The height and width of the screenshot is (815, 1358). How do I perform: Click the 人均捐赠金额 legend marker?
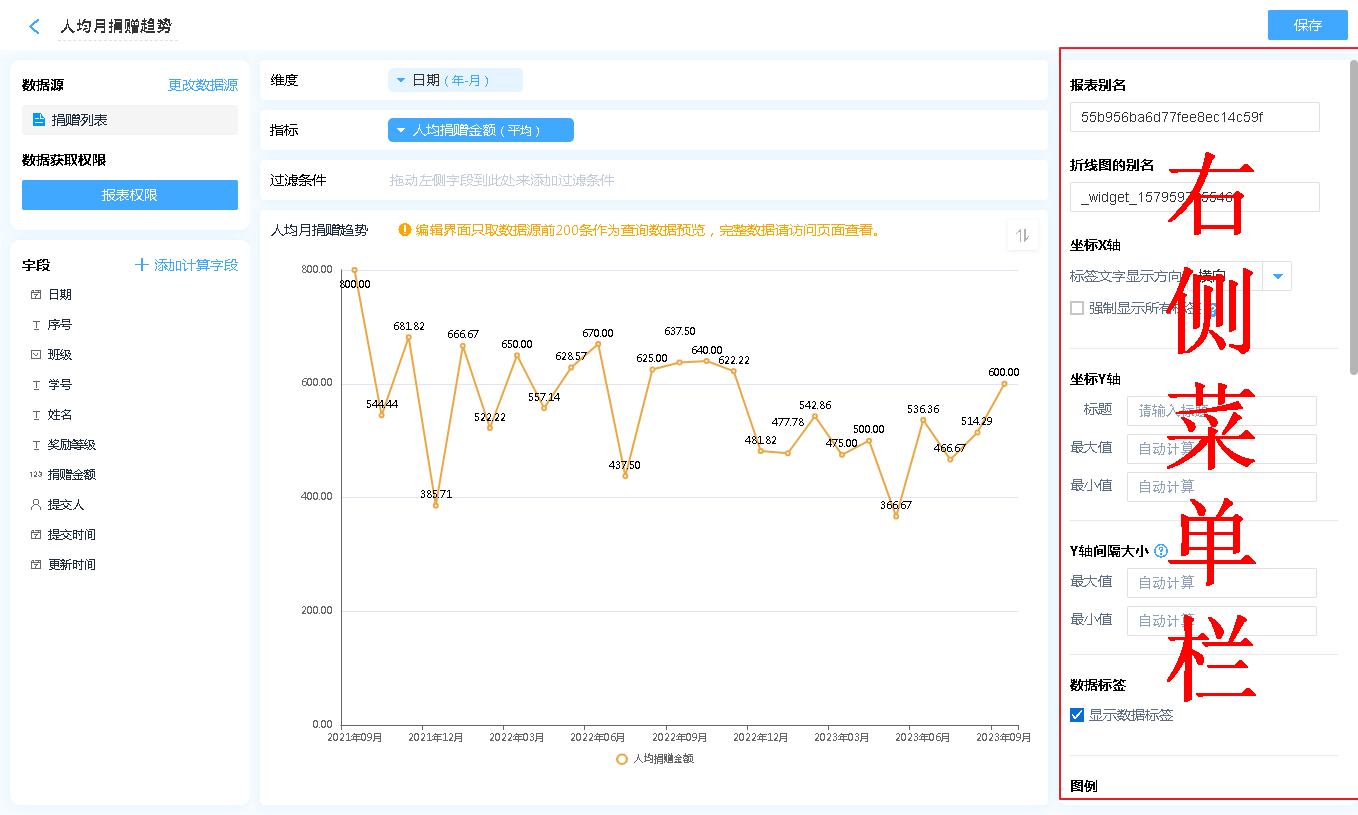(622, 759)
